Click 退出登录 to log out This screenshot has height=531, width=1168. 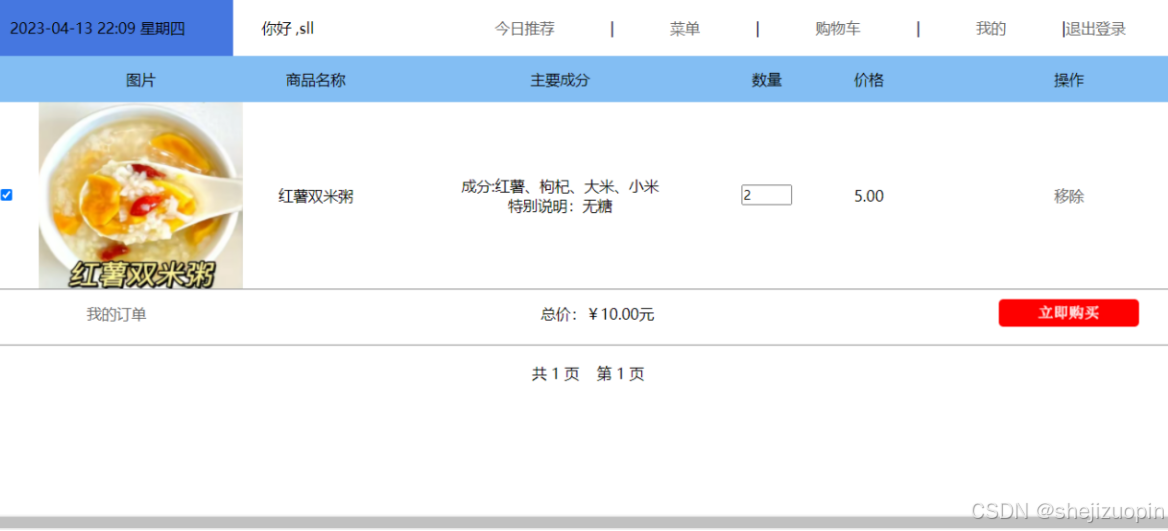click(1095, 29)
